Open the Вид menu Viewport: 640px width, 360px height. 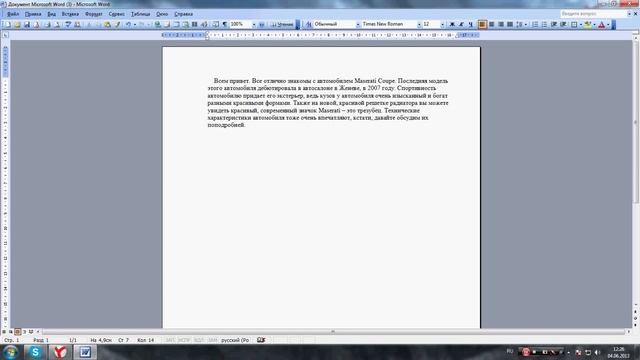click(x=51, y=14)
